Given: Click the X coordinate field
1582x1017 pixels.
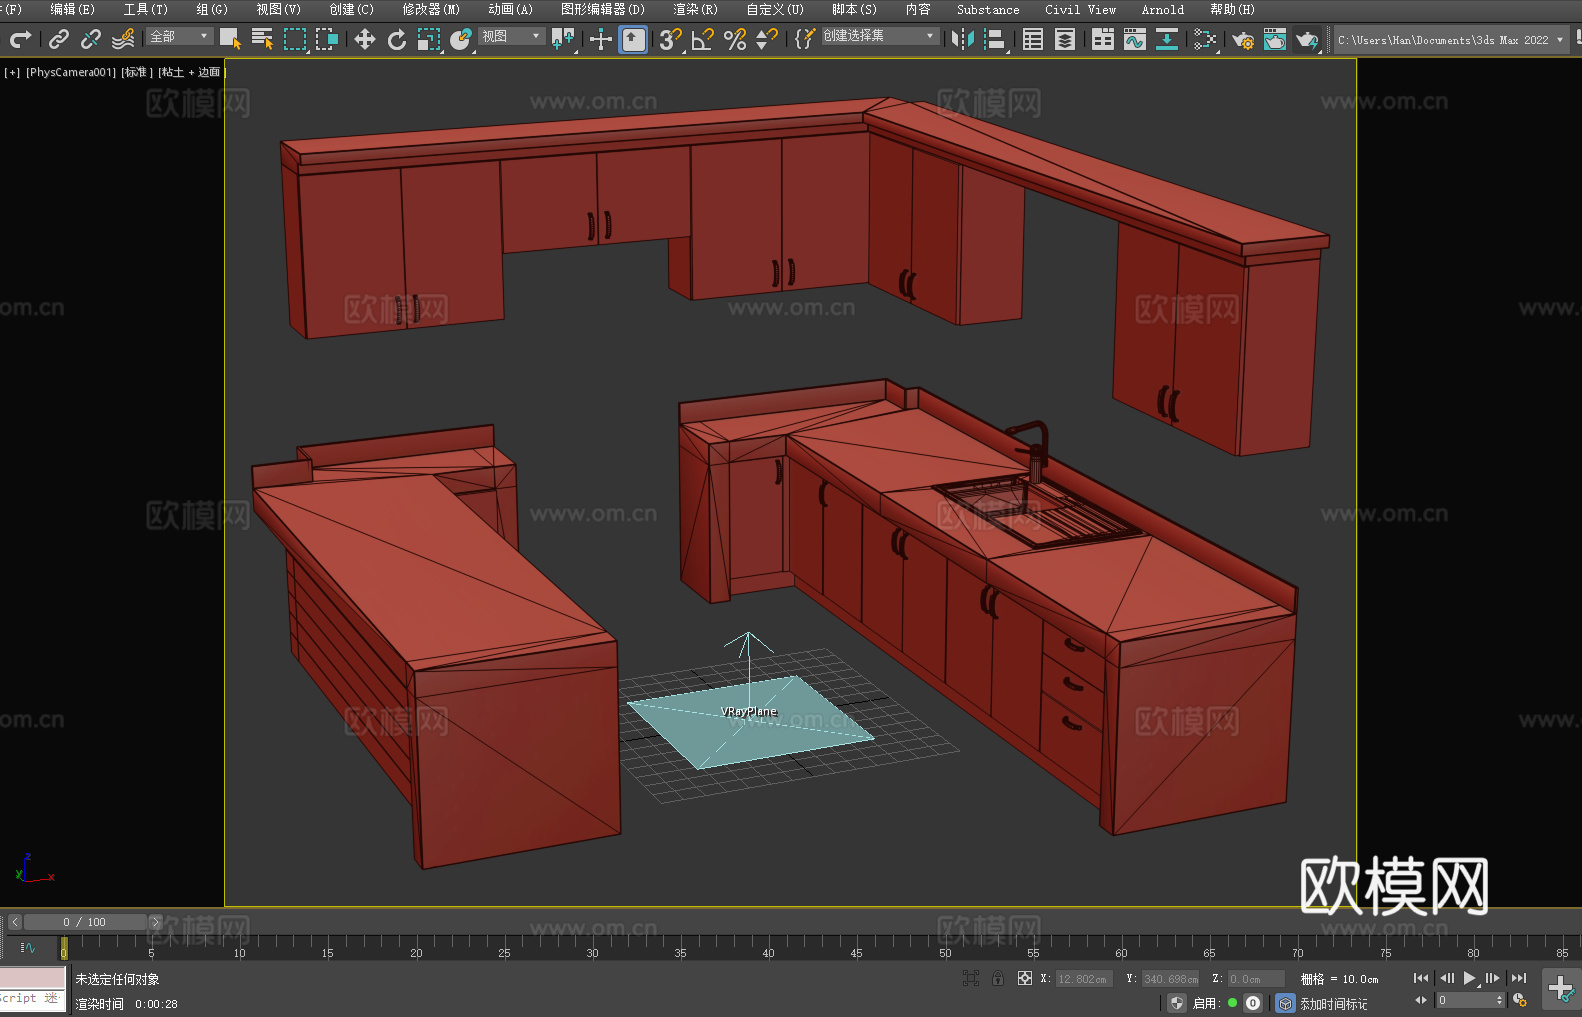Looking at the screenshot, I should coord(1083,979).
